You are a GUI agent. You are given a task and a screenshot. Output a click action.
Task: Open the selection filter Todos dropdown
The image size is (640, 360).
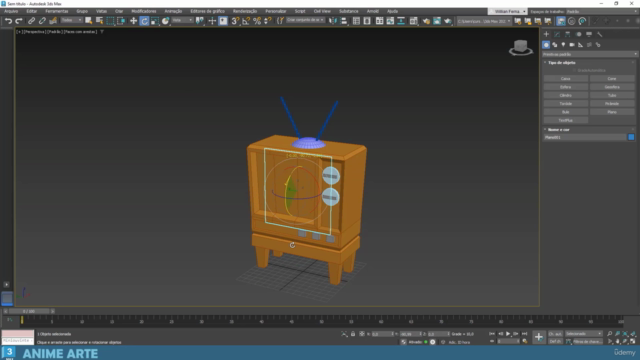pos(71,20)
